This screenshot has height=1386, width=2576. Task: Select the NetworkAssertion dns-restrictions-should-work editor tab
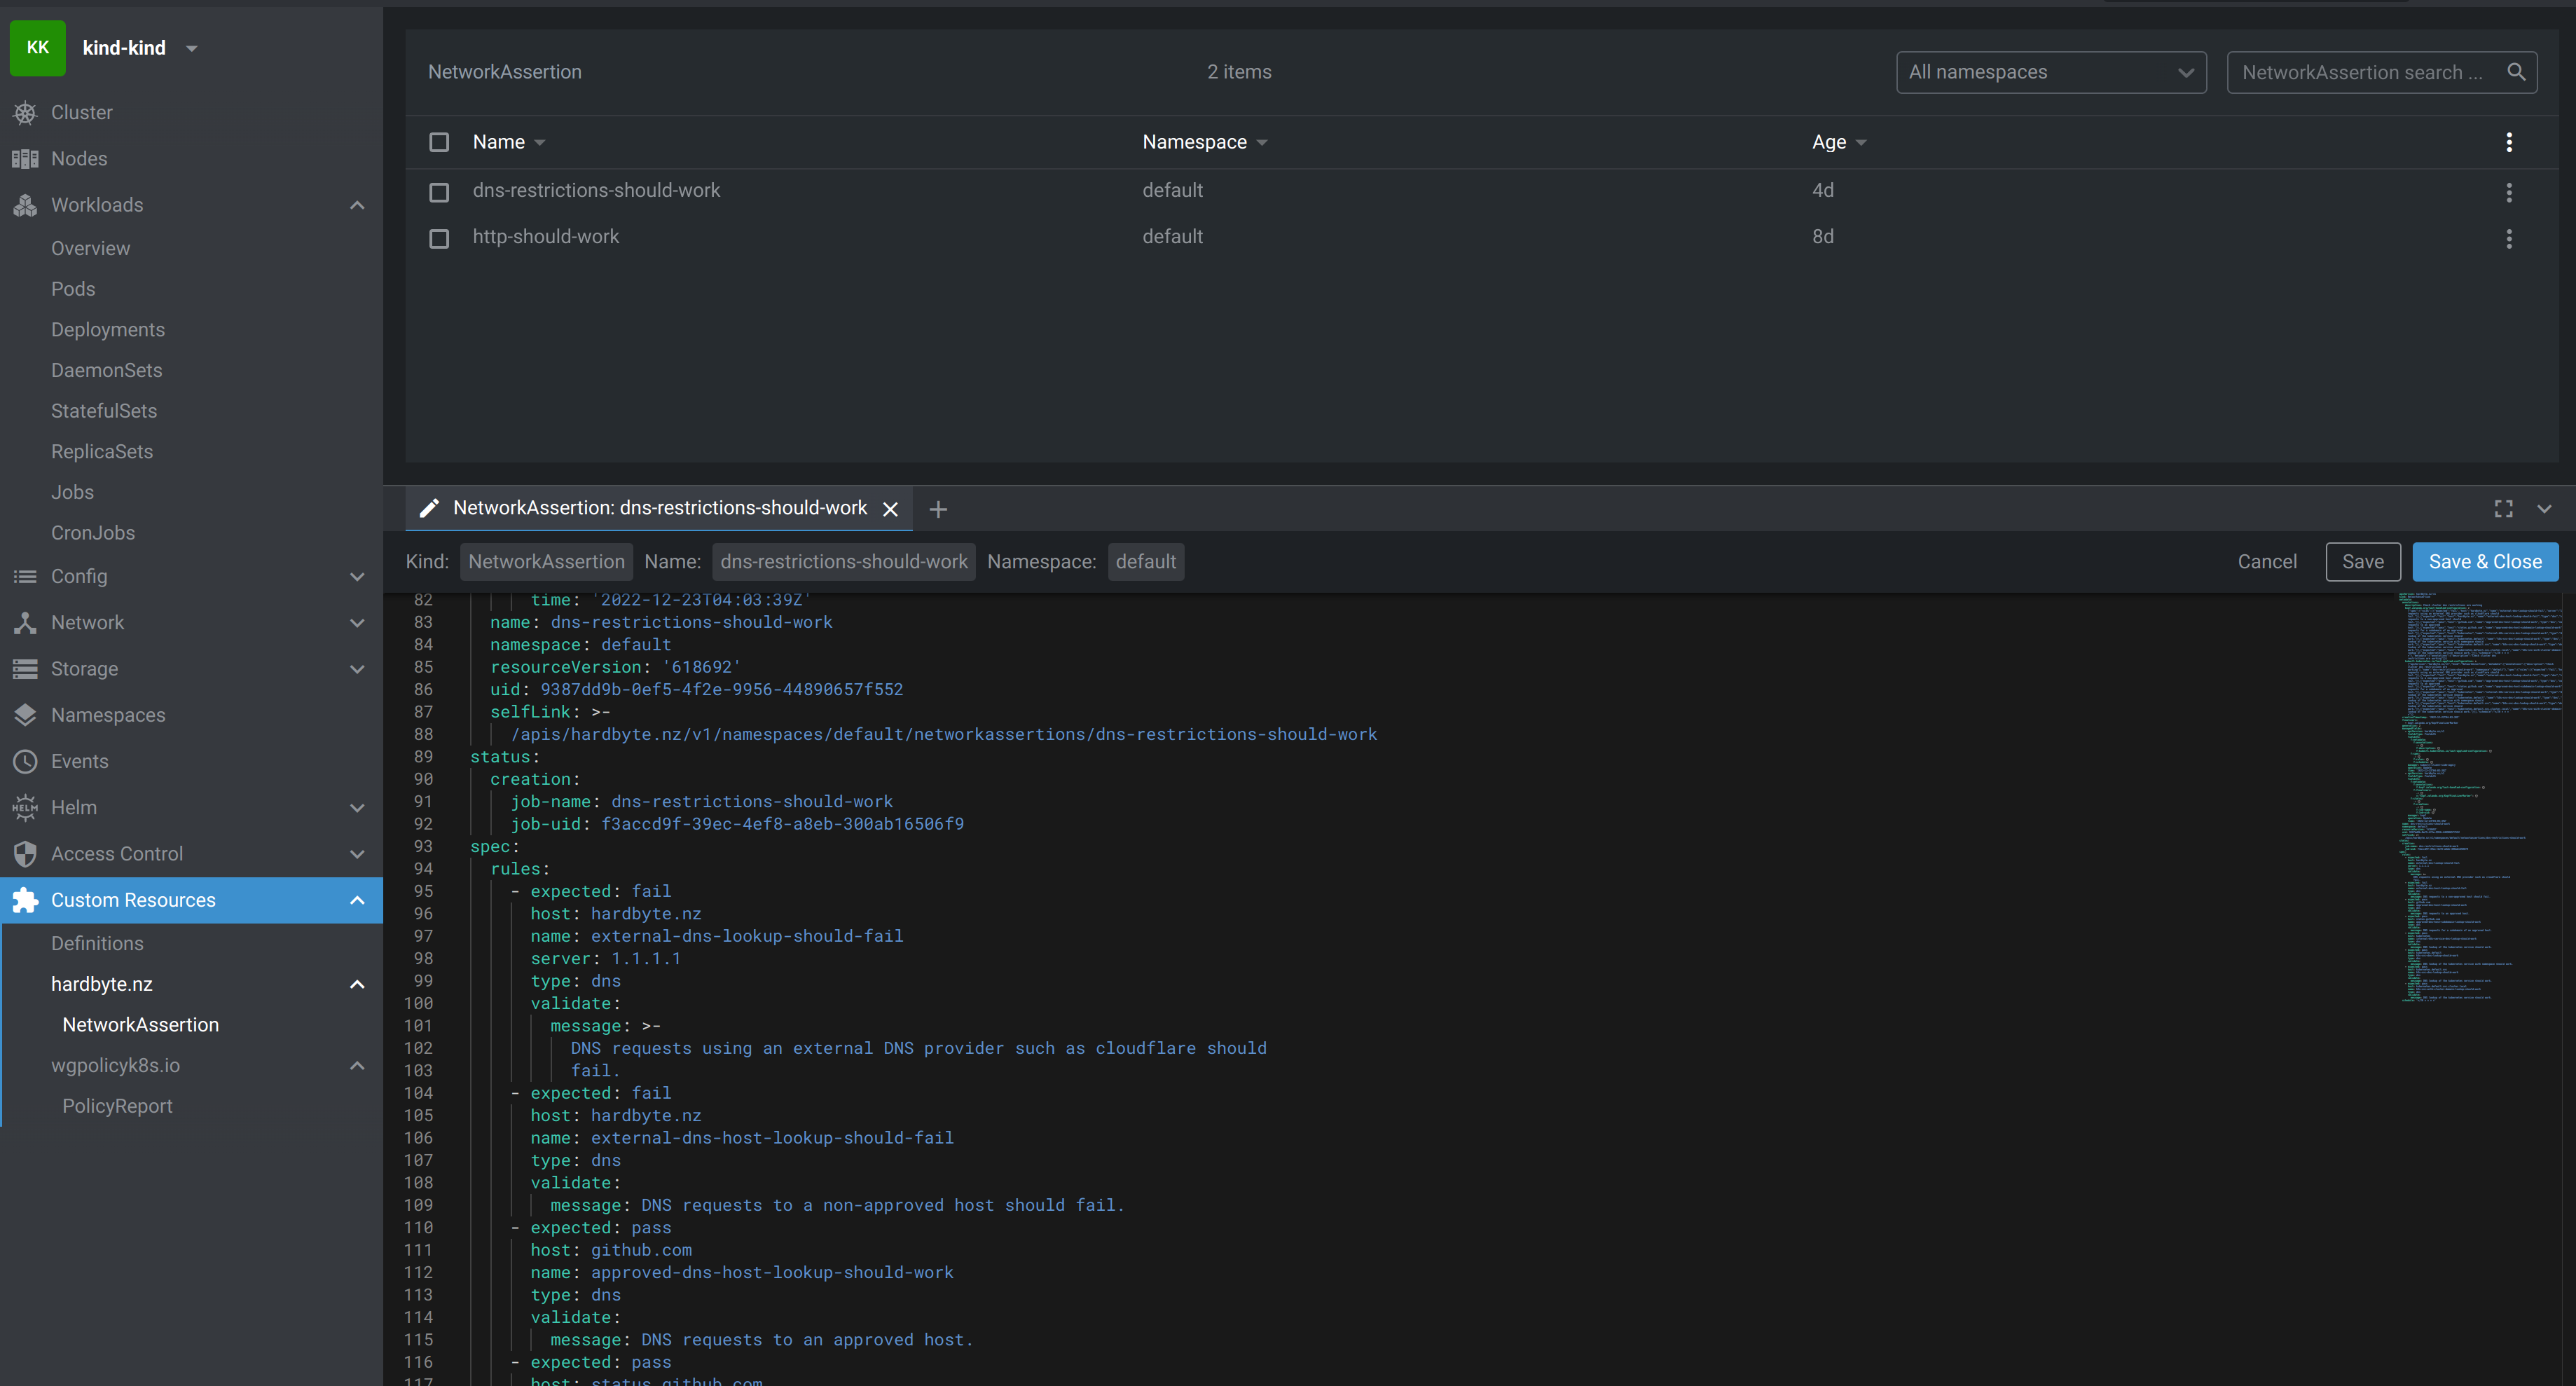point(659,508)
